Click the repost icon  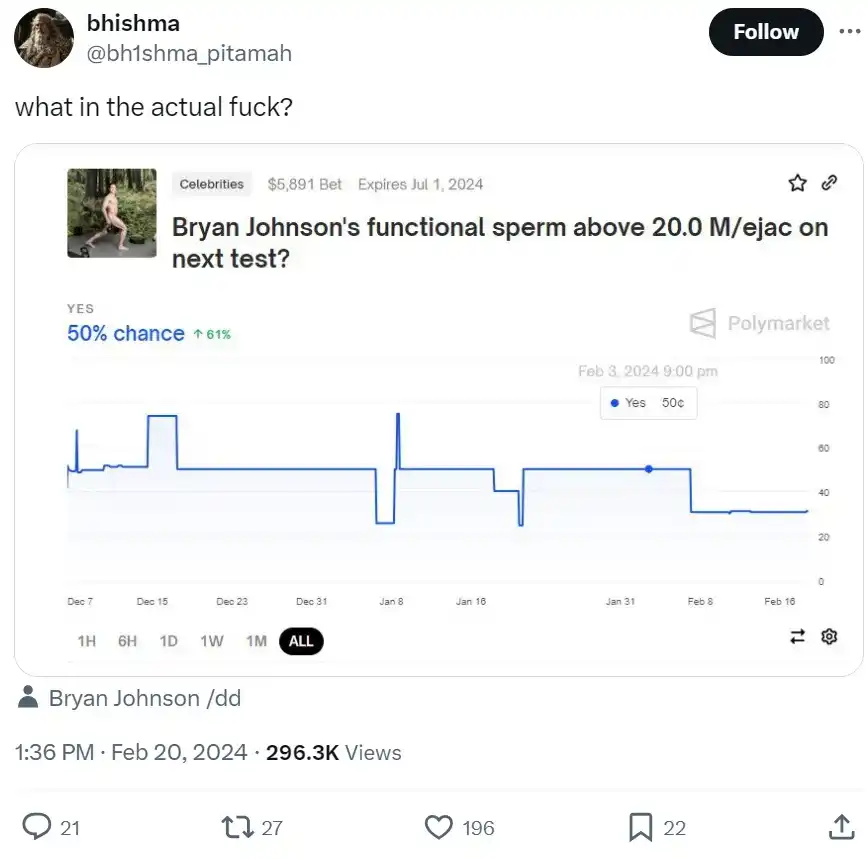coord(236,827)
